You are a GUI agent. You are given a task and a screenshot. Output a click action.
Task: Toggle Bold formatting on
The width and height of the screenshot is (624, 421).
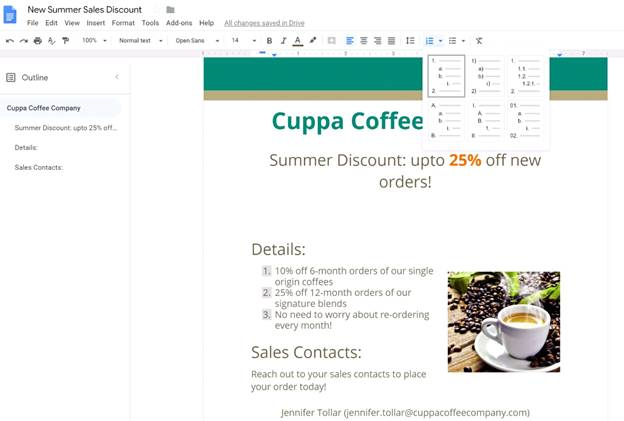pyautogui.click(x=269, y=41)
